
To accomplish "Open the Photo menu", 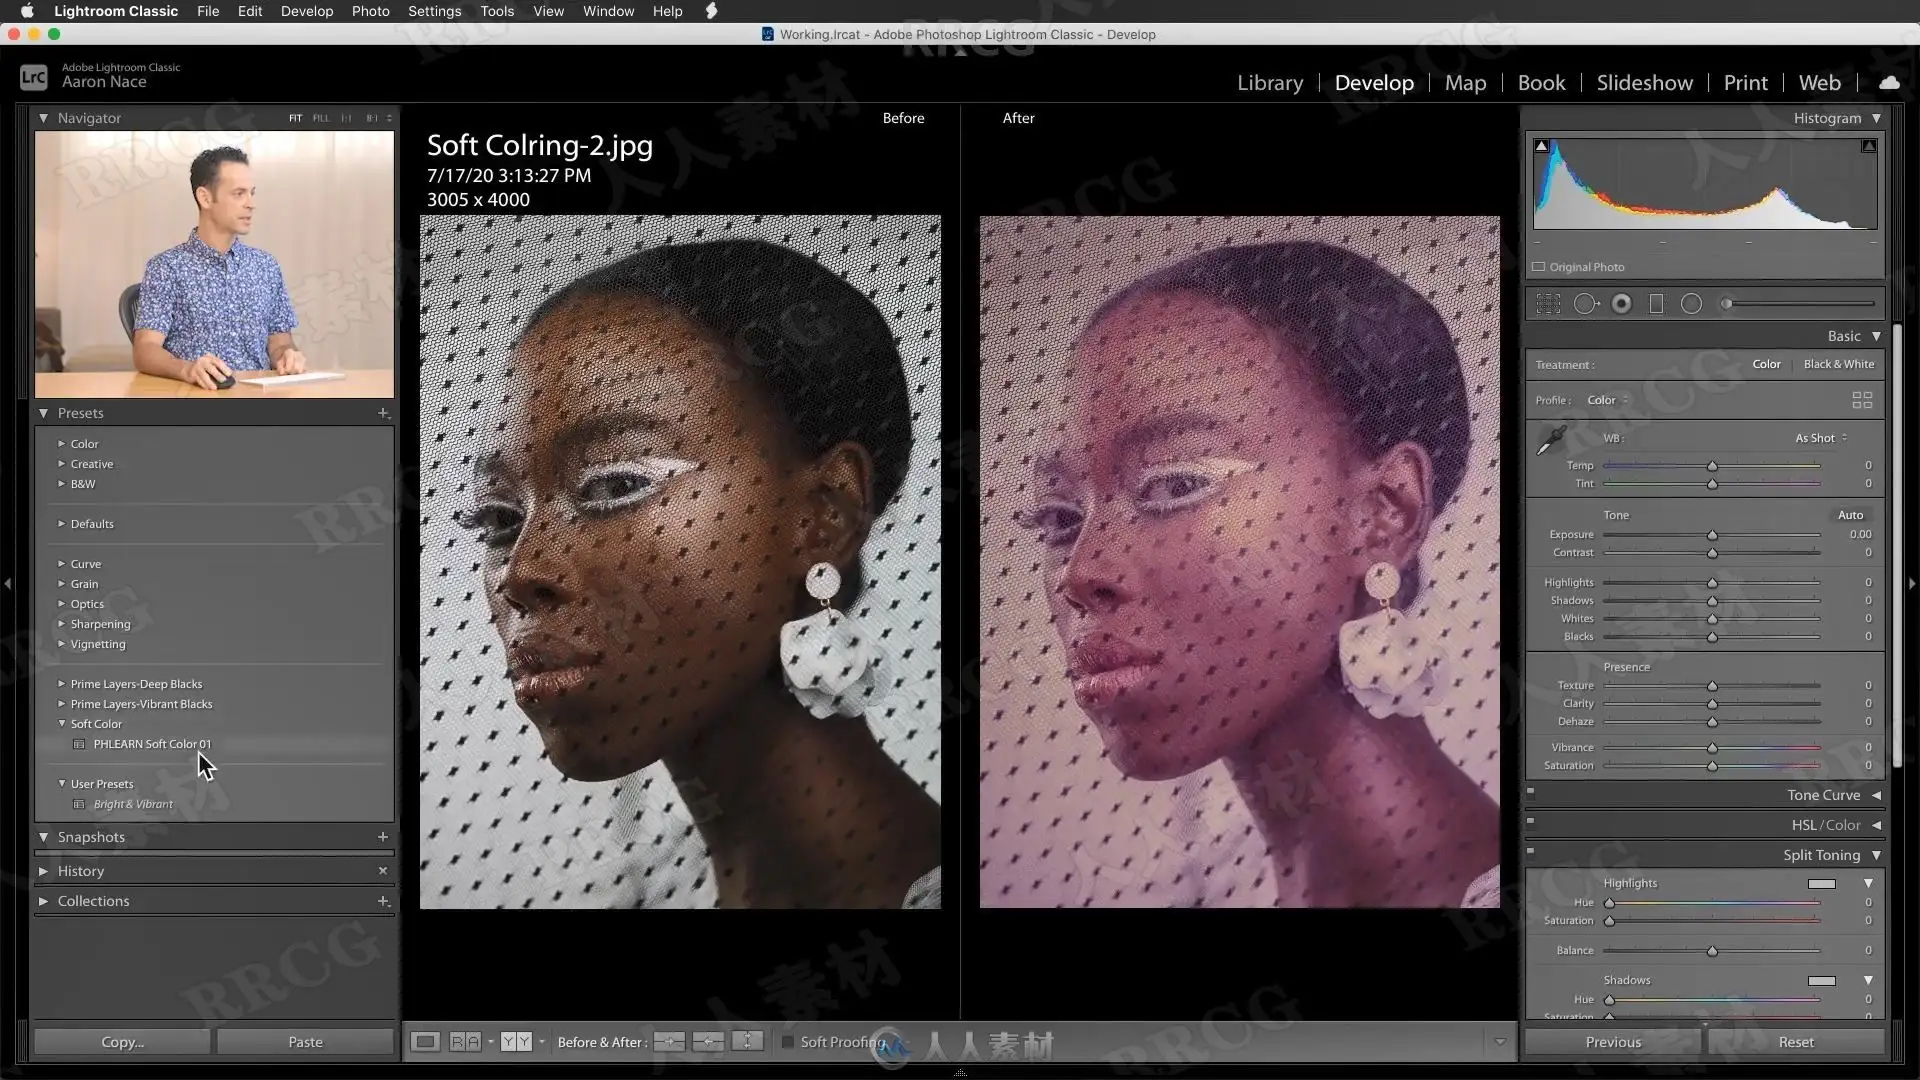I will (370, 11).
